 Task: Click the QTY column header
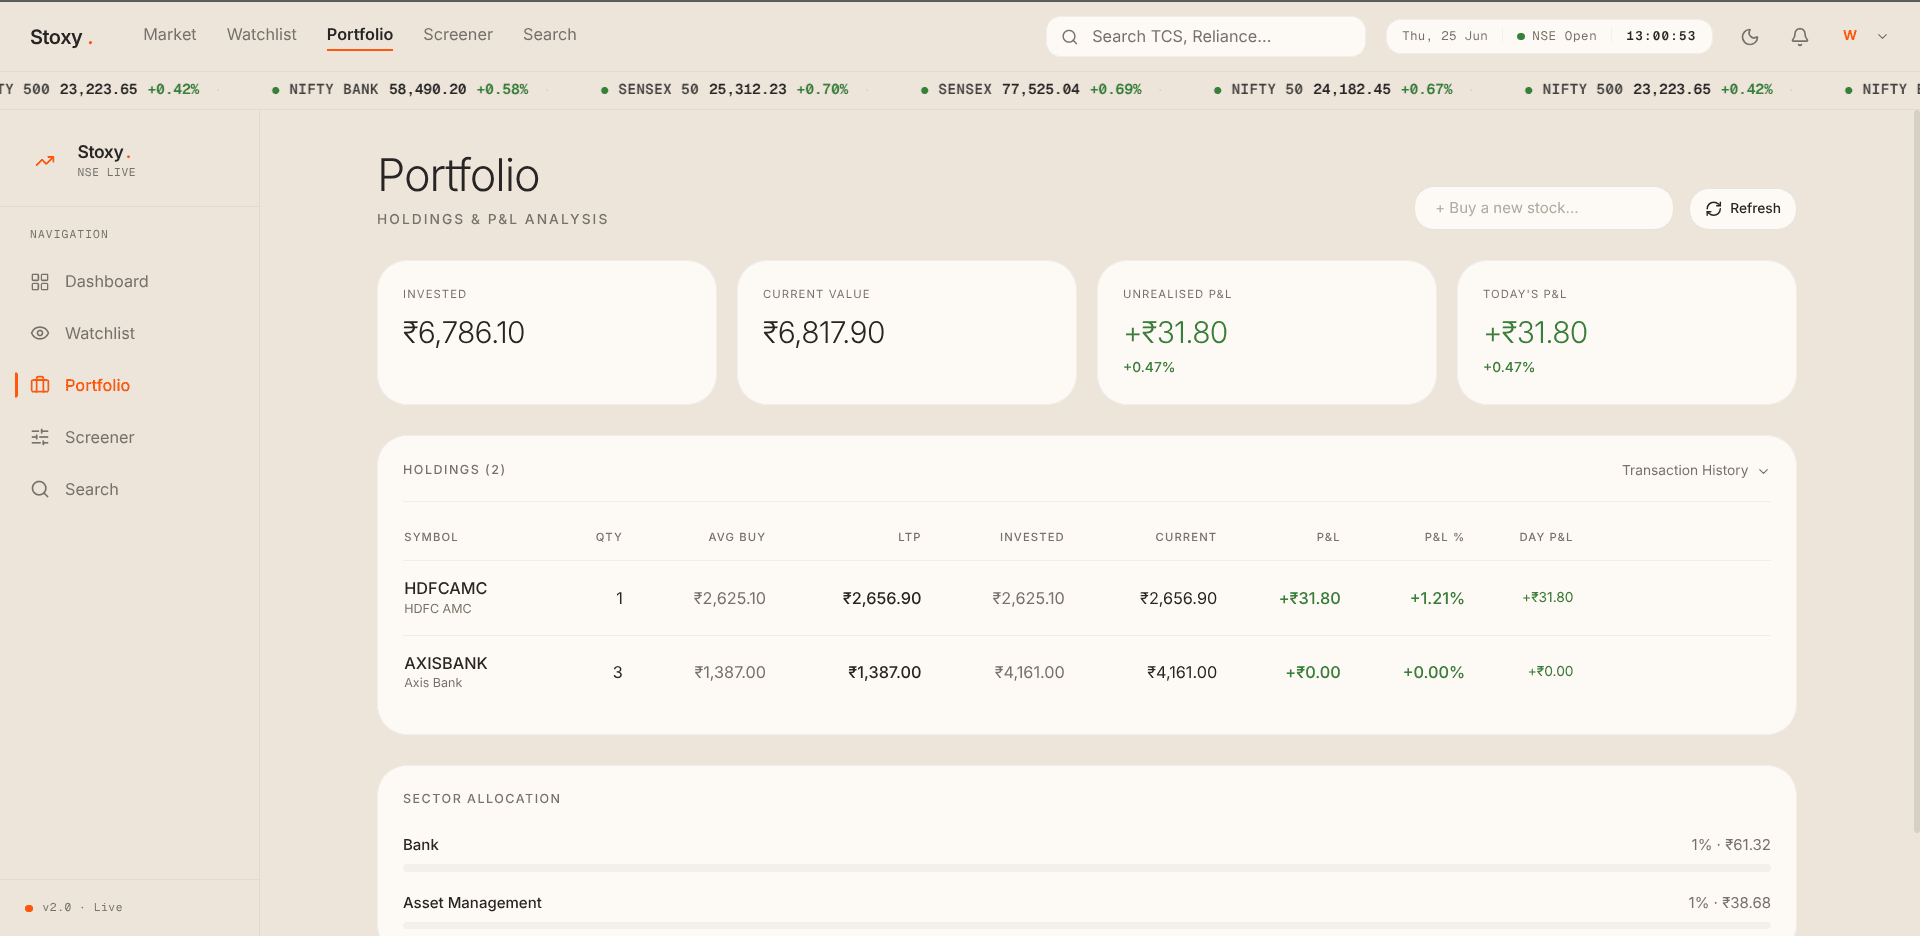(x=609, y=538)
